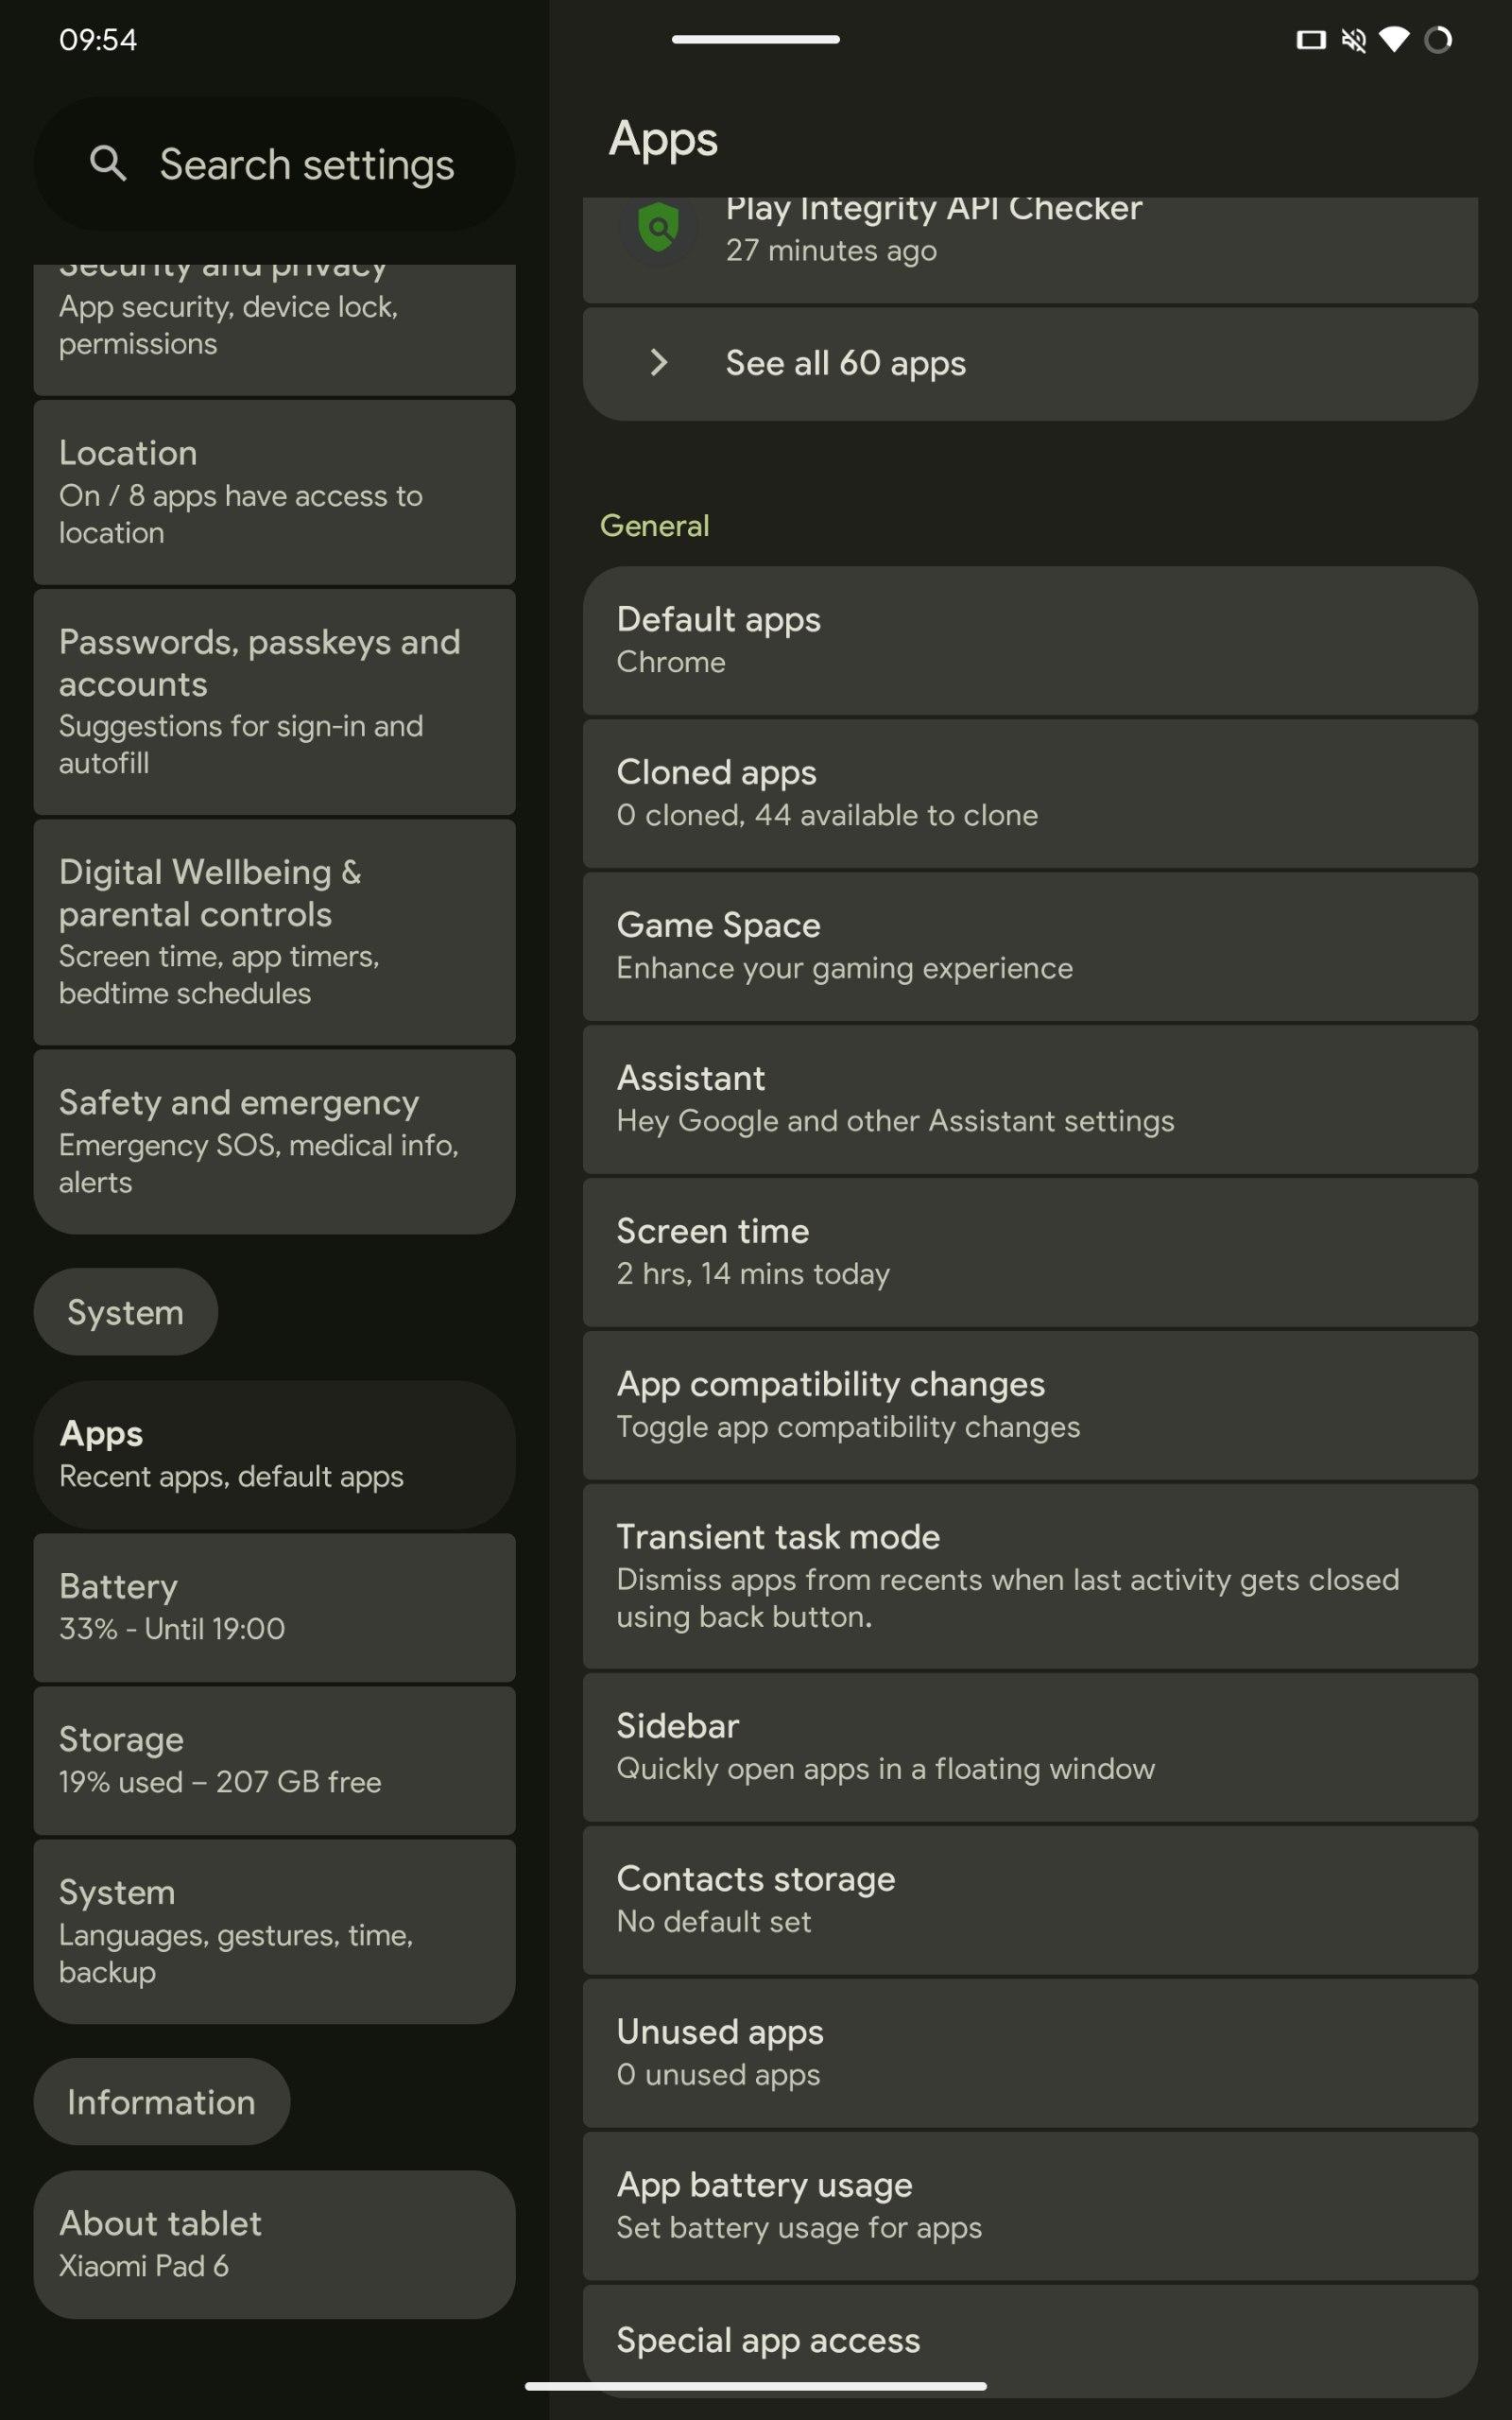Open Location settings in sidebar

[274, 492]
